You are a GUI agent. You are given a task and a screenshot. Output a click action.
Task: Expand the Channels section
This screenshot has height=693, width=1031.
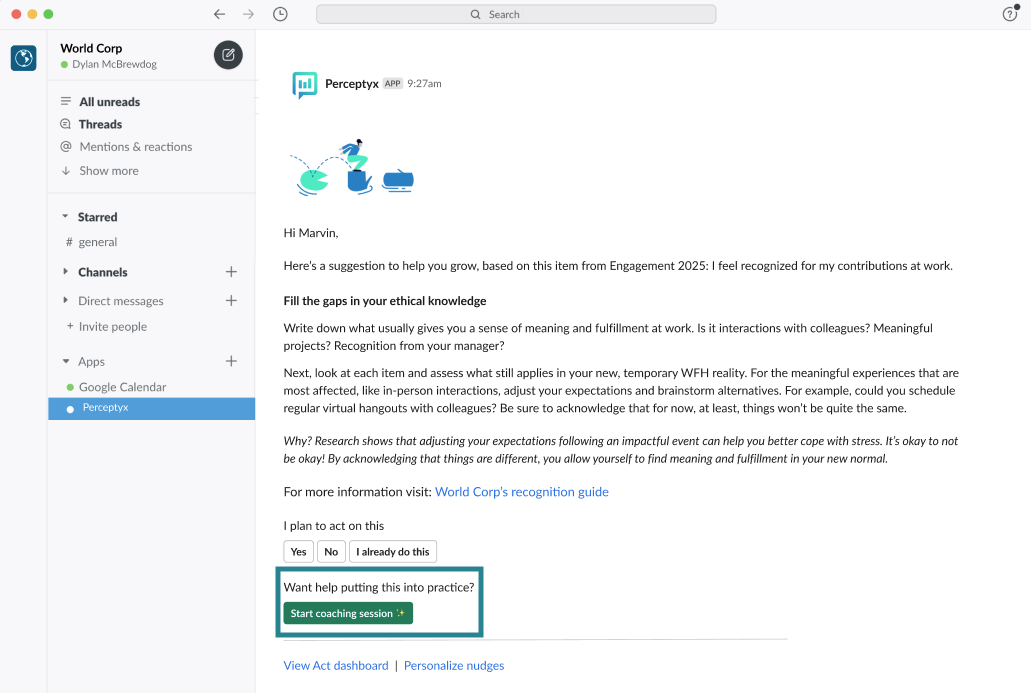pyautogui.click(x=65, y=271)
